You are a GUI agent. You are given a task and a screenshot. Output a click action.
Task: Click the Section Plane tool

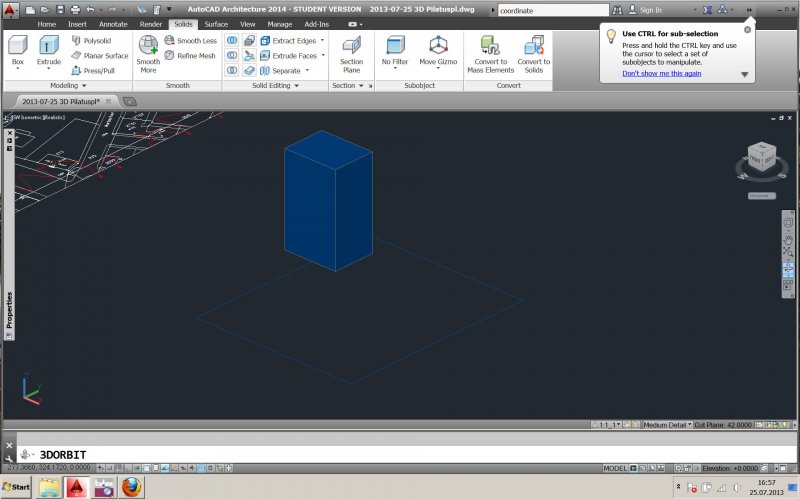[x=352, y=54]
